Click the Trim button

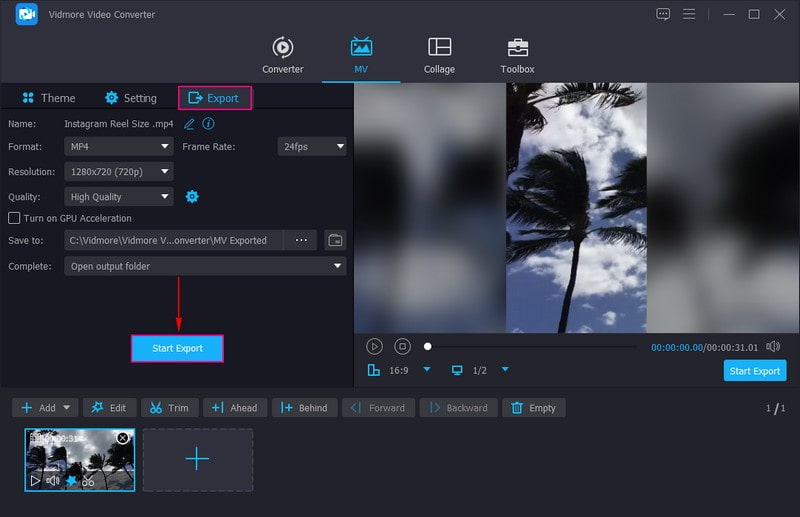click(x=169, y=408)
